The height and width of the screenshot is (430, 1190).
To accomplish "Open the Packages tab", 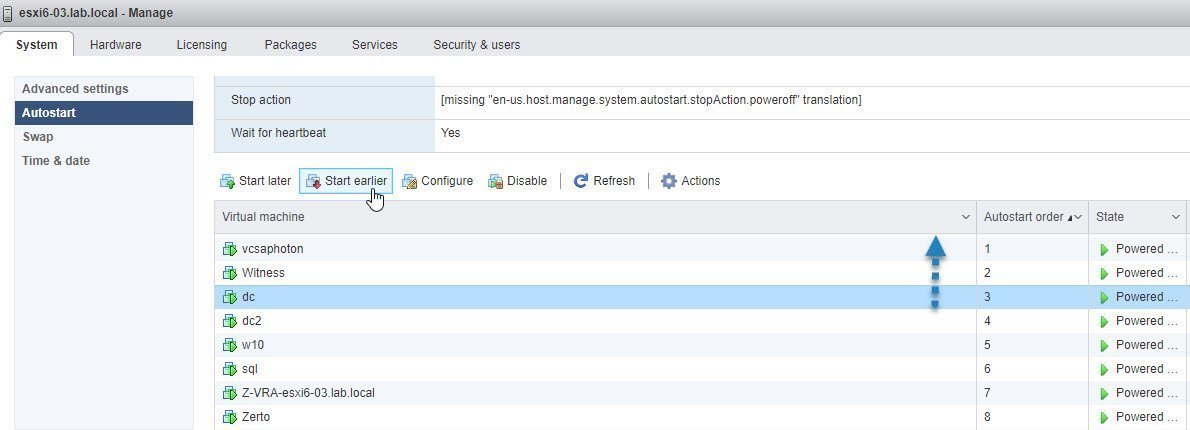I will [x=291, y=45].
